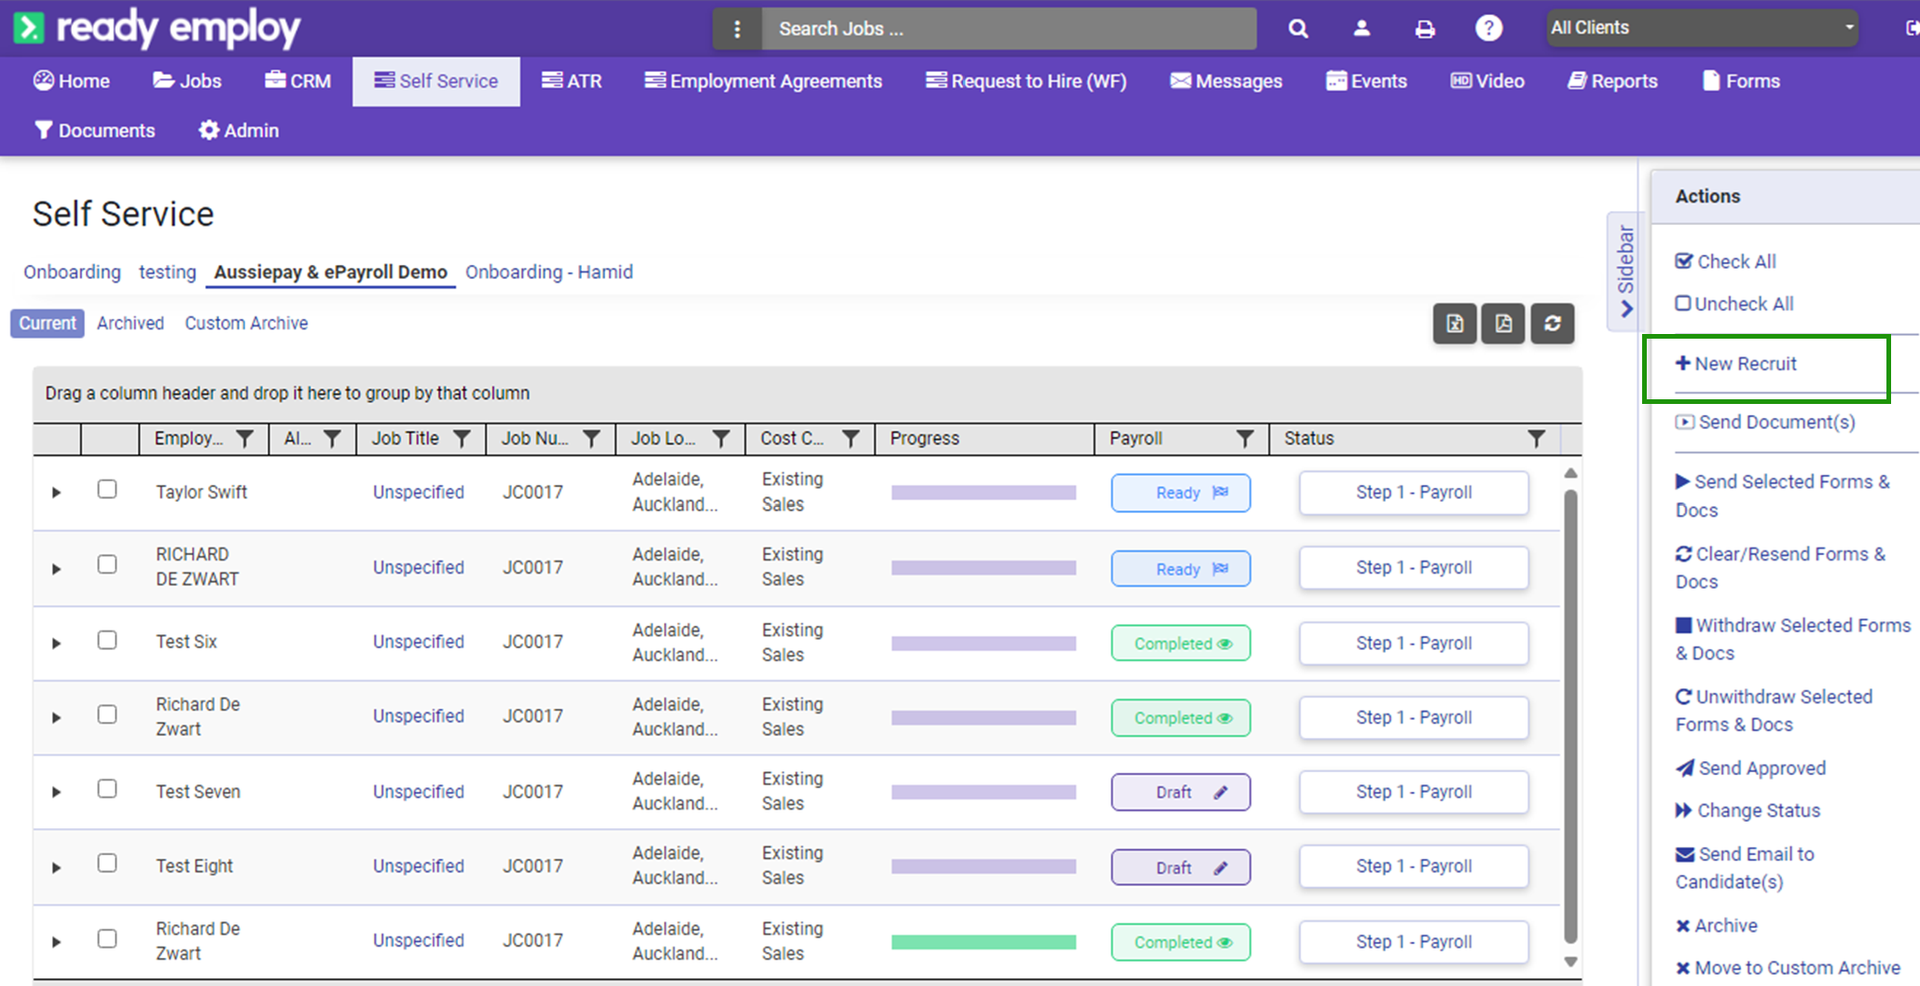Open the Admin gear menu
Screen dimensions: 1920x986
pos(238,130)
